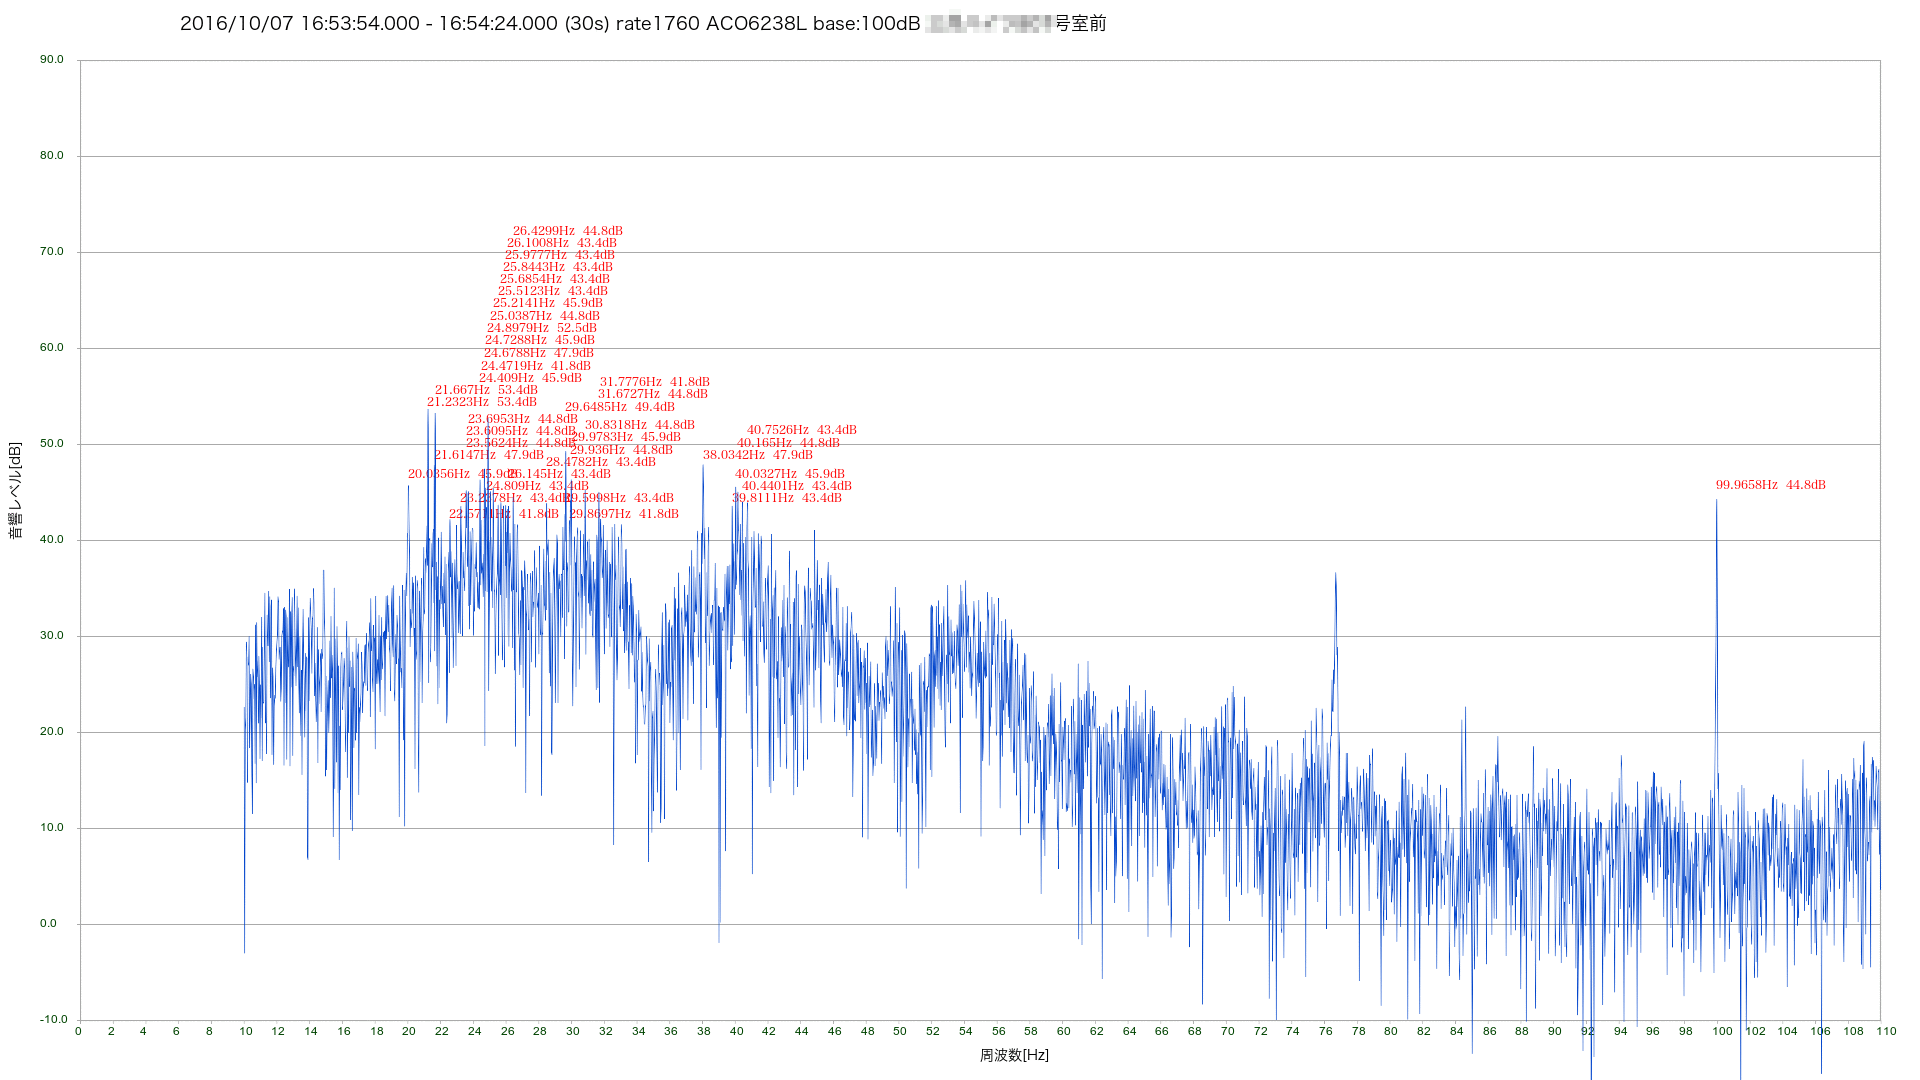Click peak label "25.9777Hz 43.4dB"
The image size is (1920, 1080).
[560, 255]
